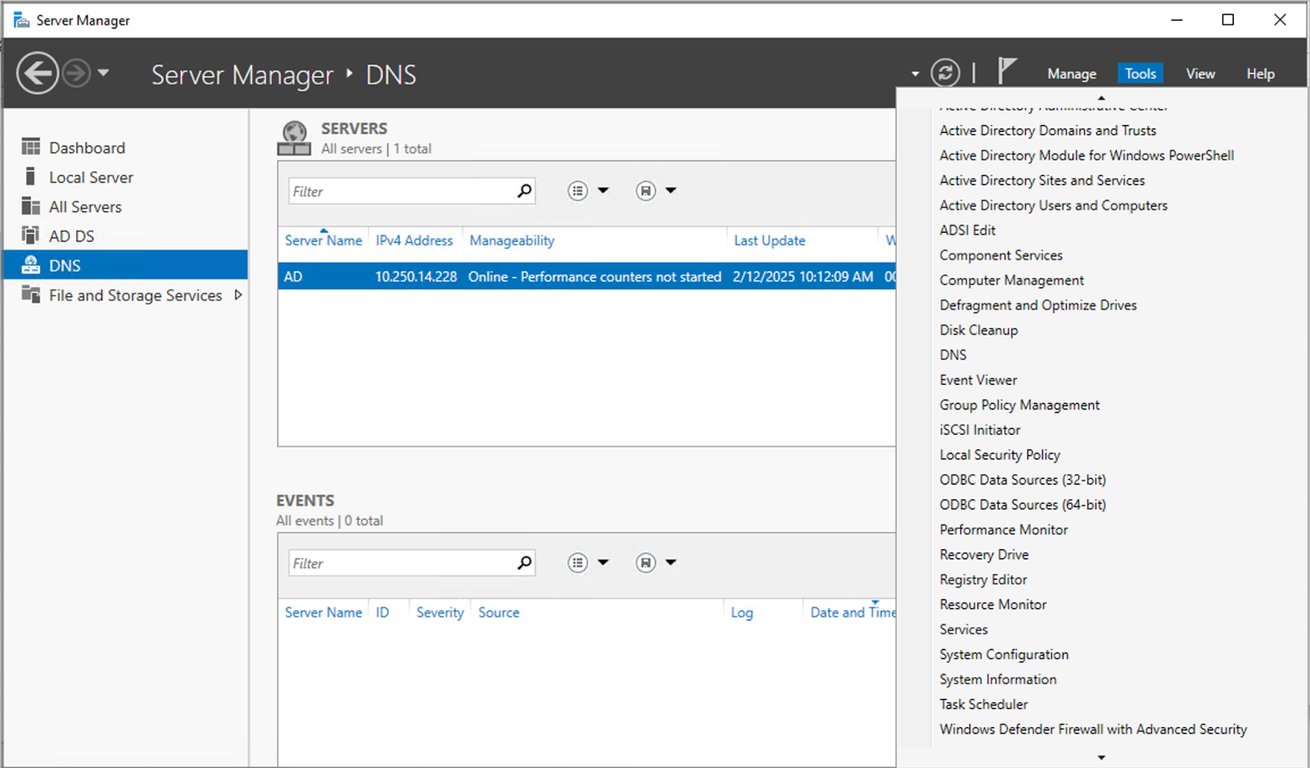Screen dimensions: 1310x768
Task: Click the search icon in Servers filter
Action: pos(524,191)
